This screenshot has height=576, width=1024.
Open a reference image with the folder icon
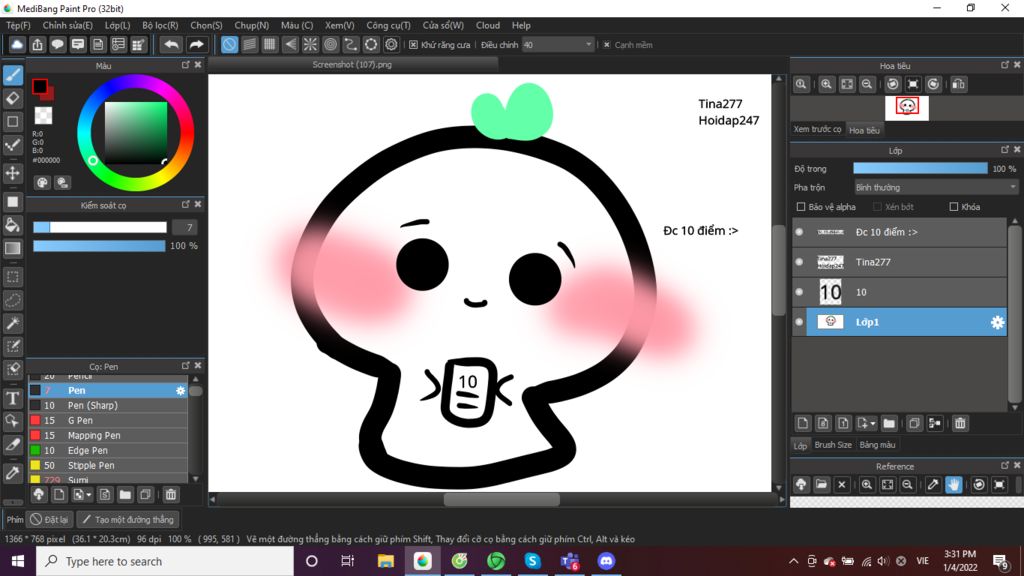(x=821, y=485)
